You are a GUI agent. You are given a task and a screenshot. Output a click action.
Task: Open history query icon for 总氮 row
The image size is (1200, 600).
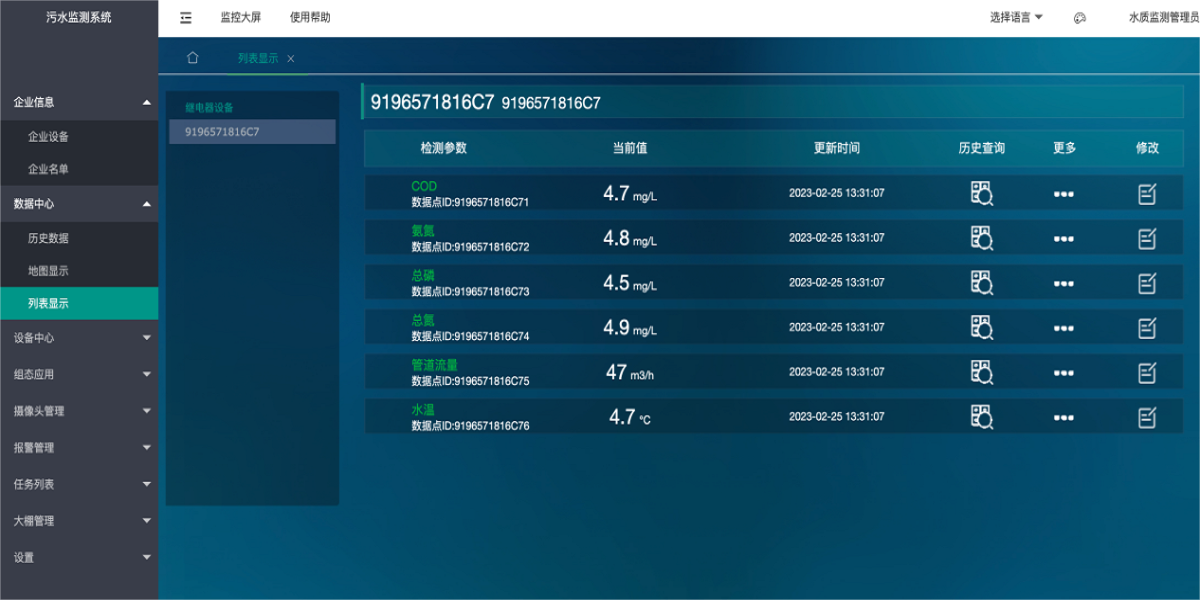pyautogui.click(x=981, y=327)
